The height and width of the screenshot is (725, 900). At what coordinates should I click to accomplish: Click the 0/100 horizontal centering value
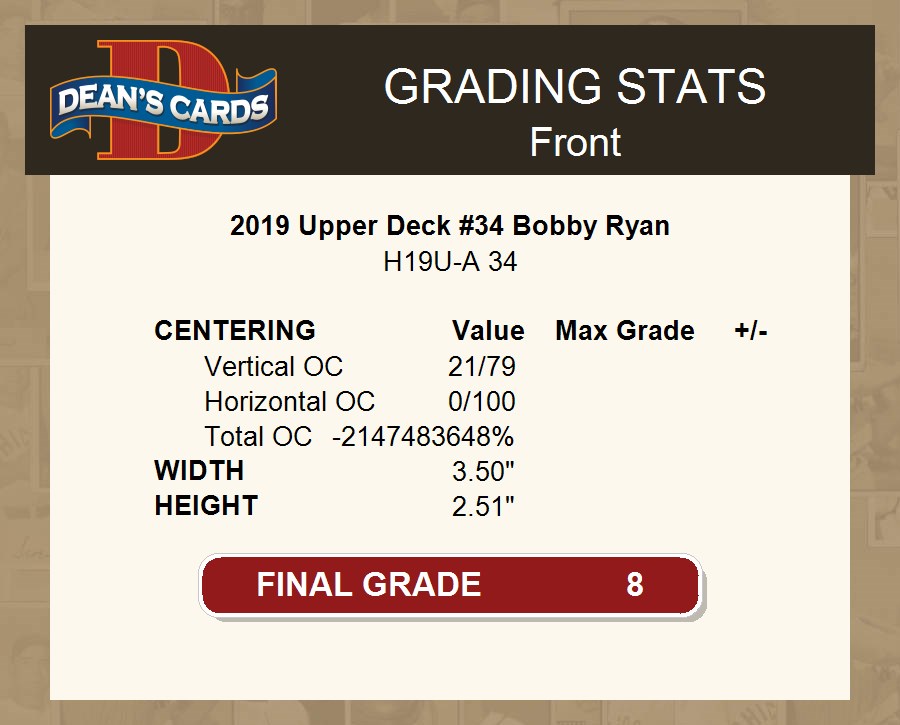(x=482, y=402)
